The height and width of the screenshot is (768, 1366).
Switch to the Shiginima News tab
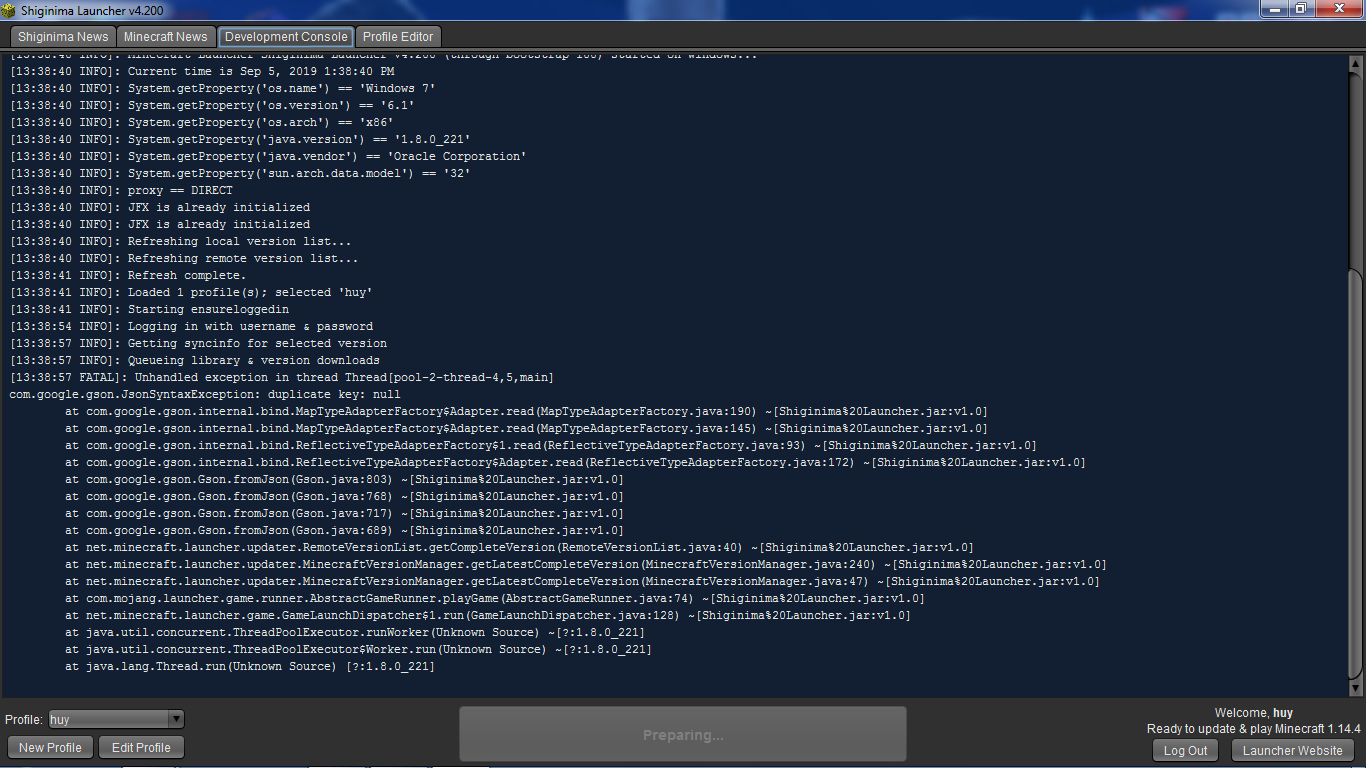pyautogui.click(x=63, y=37)
